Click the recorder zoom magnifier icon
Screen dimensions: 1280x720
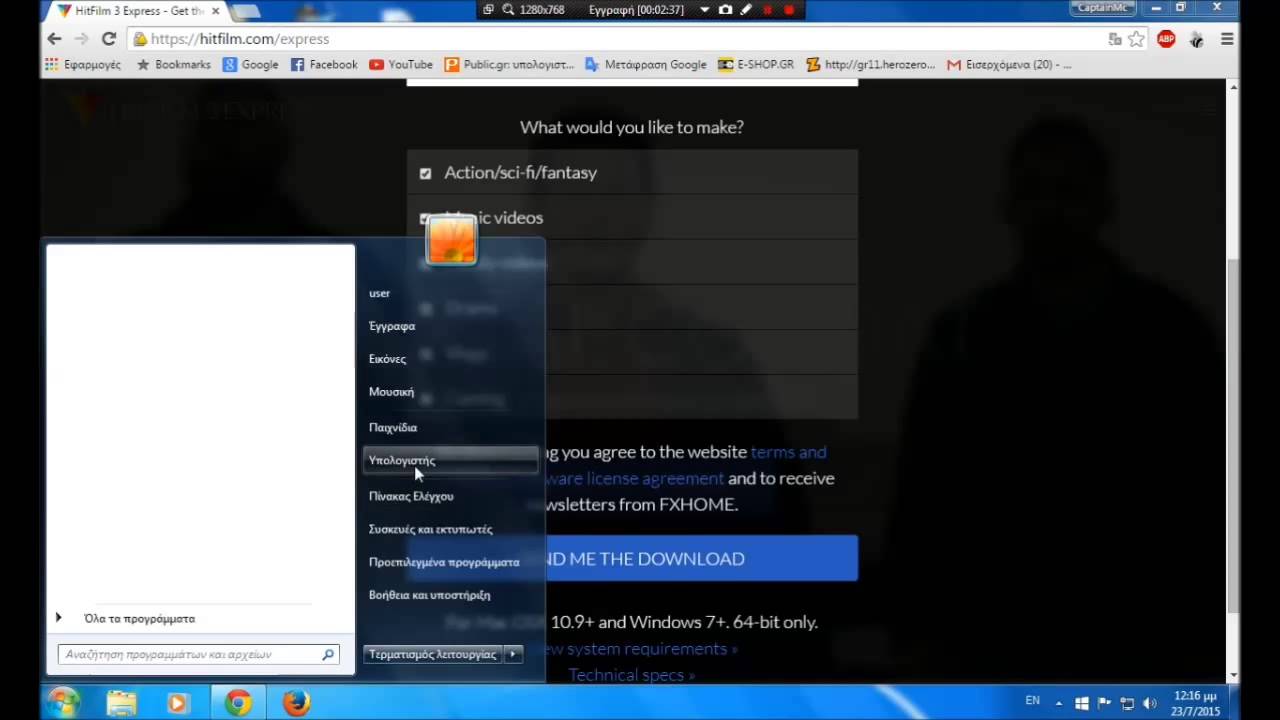click(508, 10)
